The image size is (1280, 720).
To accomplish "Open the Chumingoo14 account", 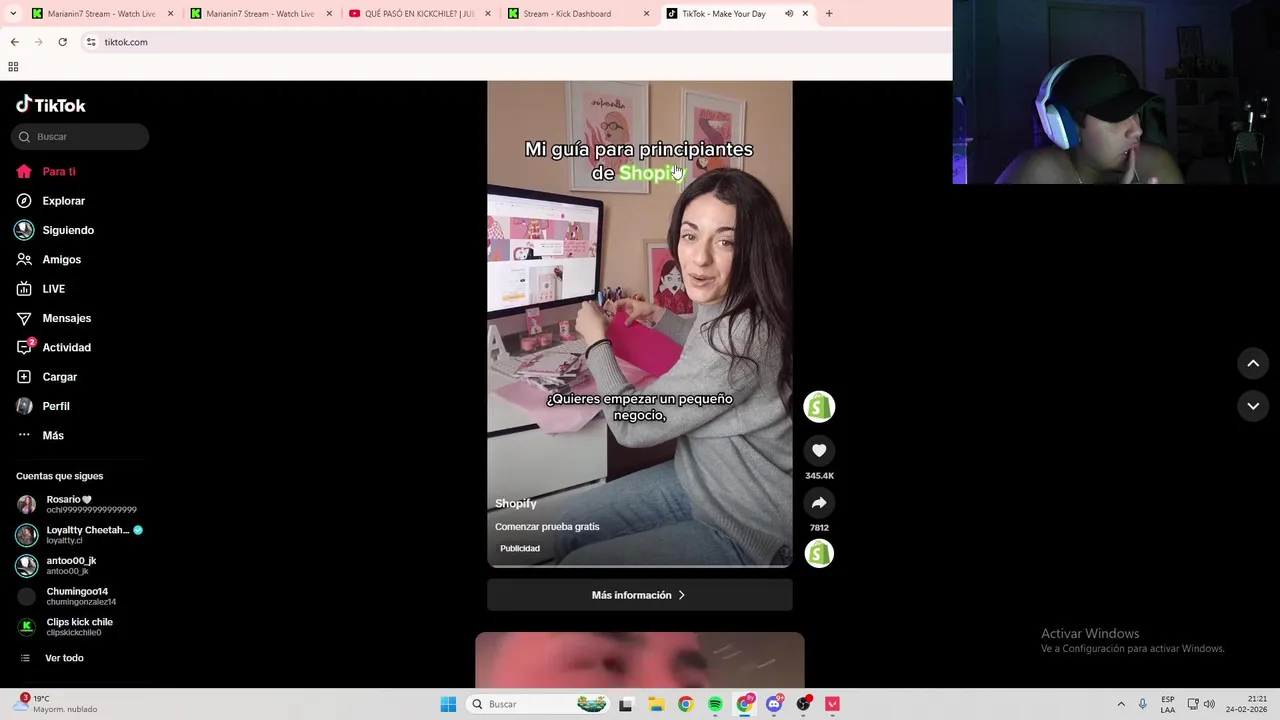I will coord(66,596).
